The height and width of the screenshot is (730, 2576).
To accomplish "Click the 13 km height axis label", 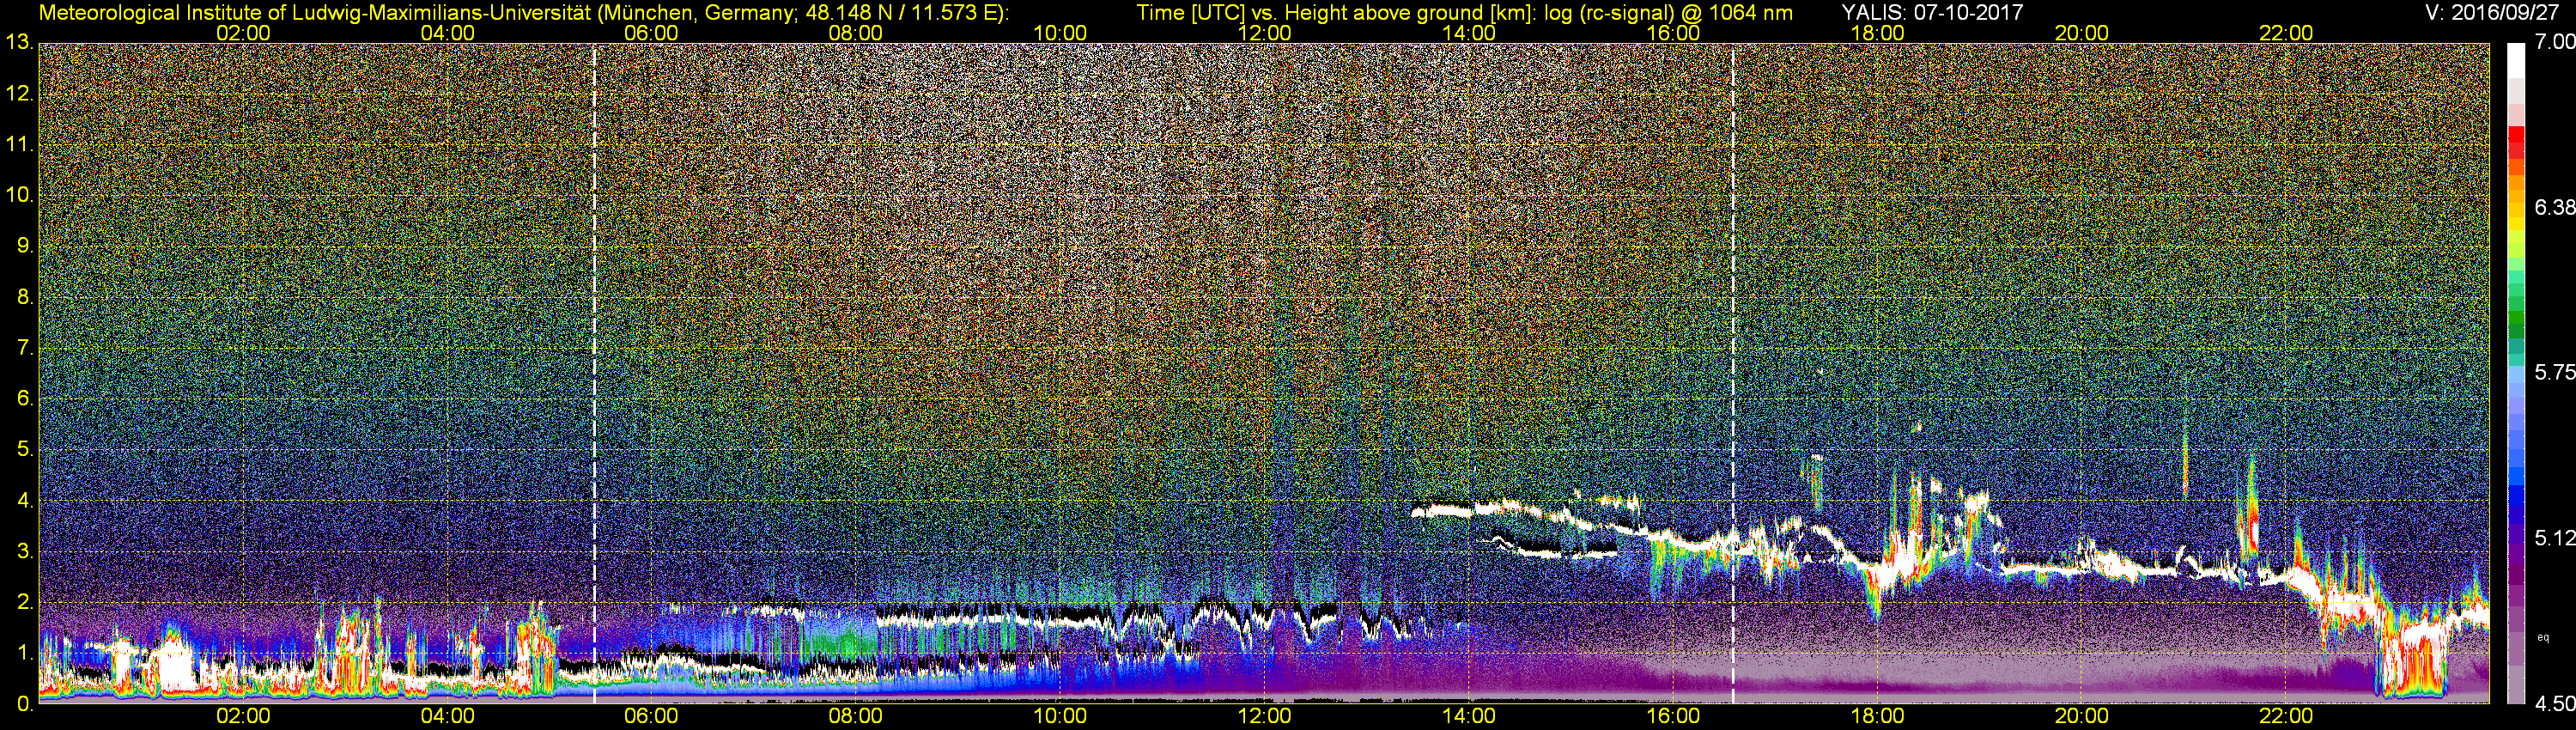I will coord(18,43).
